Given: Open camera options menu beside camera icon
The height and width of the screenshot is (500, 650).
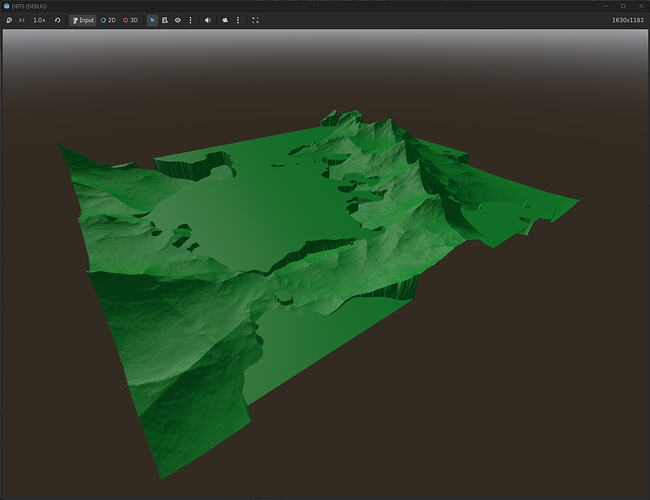Looking at the screenshot, I should (238, 20).
